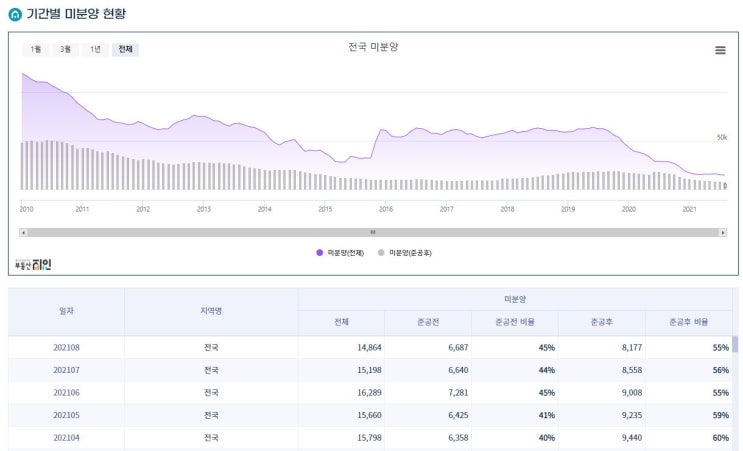Click the chart scrollbar right arrow
743x451 pixels.
[723, 233]
